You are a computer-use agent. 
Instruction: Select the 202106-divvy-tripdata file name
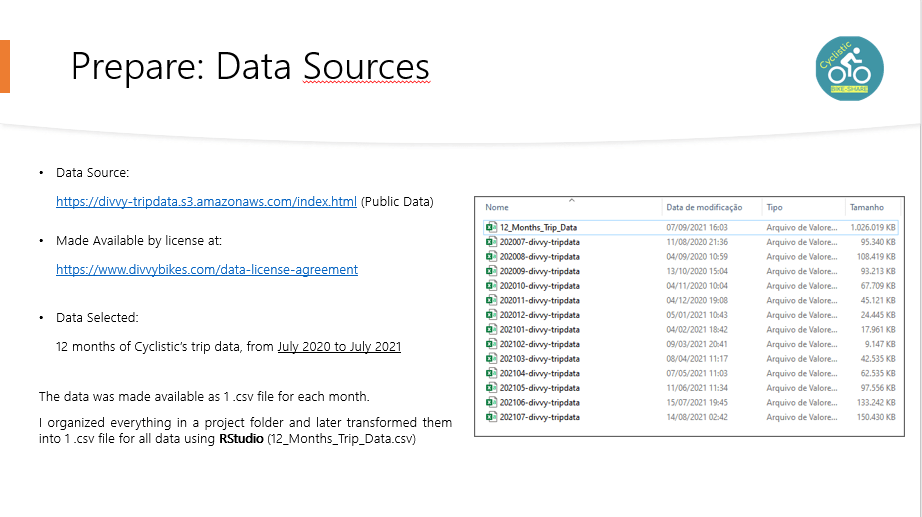pos(540,403)
